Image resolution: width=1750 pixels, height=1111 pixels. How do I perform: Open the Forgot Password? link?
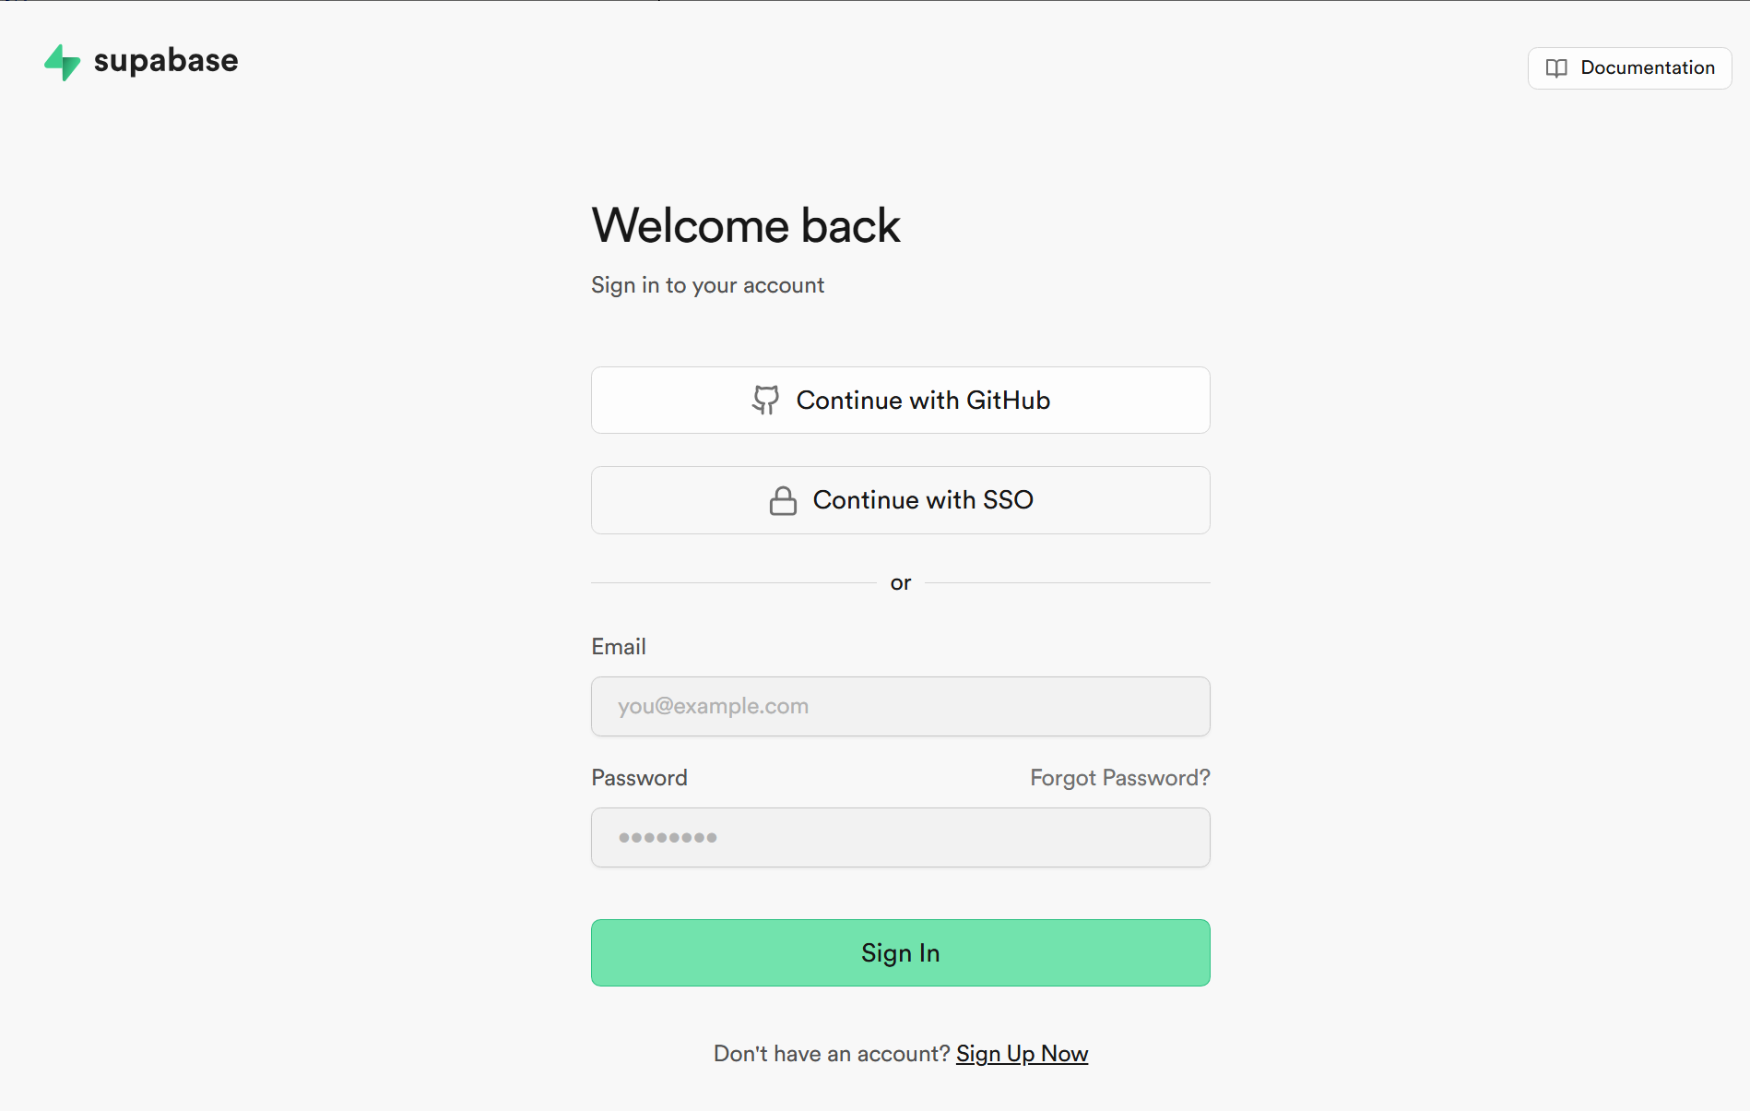(1119, 778)
